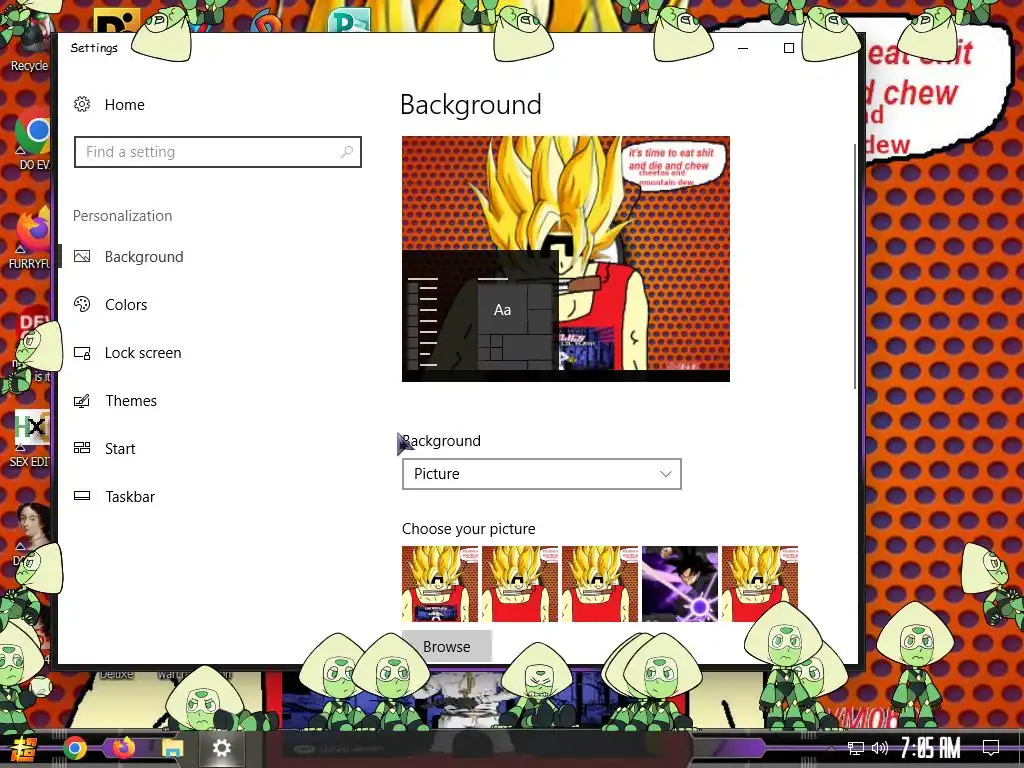Click the network tray icon
This screenshot has height=768, width=1024.
tap(856, 748)
